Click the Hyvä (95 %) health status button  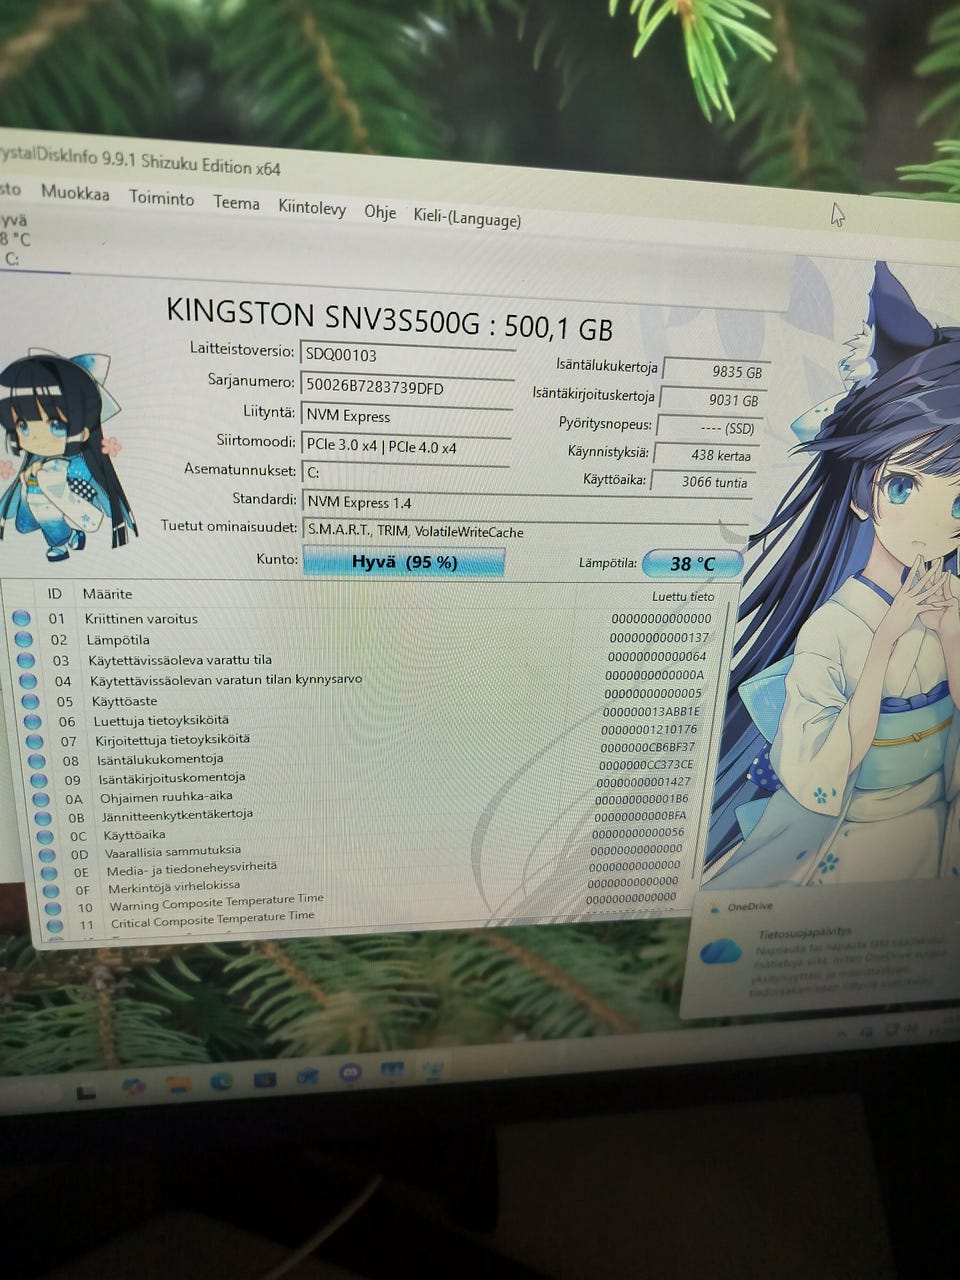(403, 562)
